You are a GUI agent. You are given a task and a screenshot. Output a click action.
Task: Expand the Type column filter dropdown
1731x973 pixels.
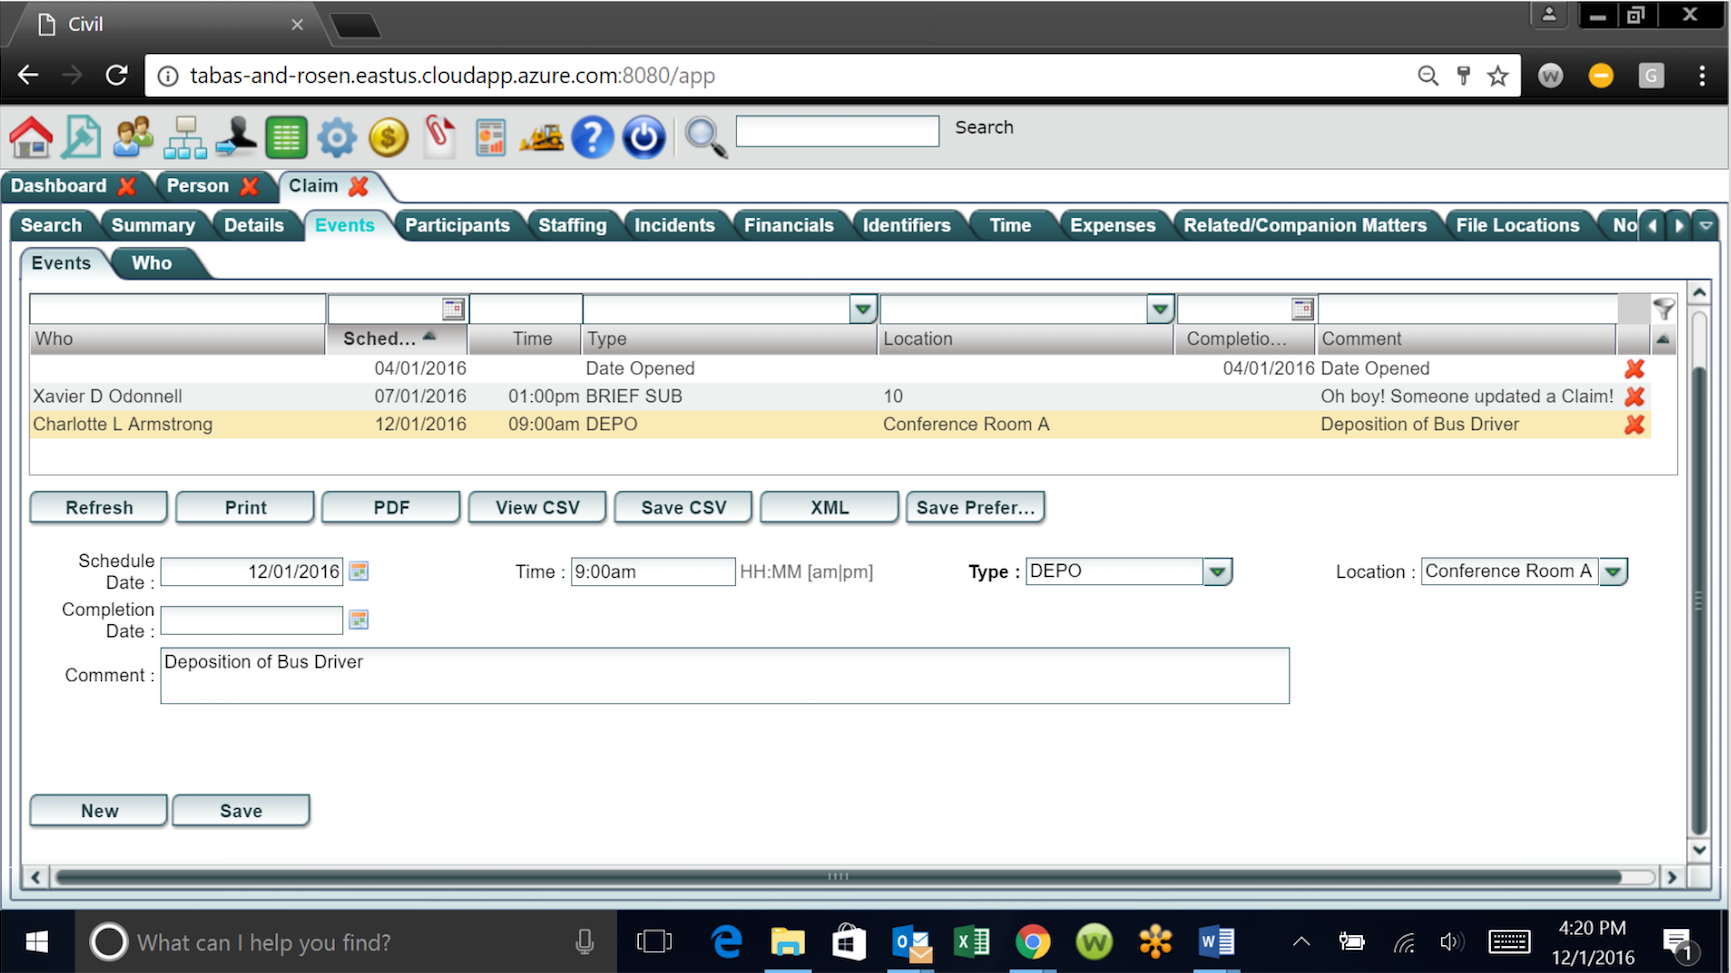[863, 308]
